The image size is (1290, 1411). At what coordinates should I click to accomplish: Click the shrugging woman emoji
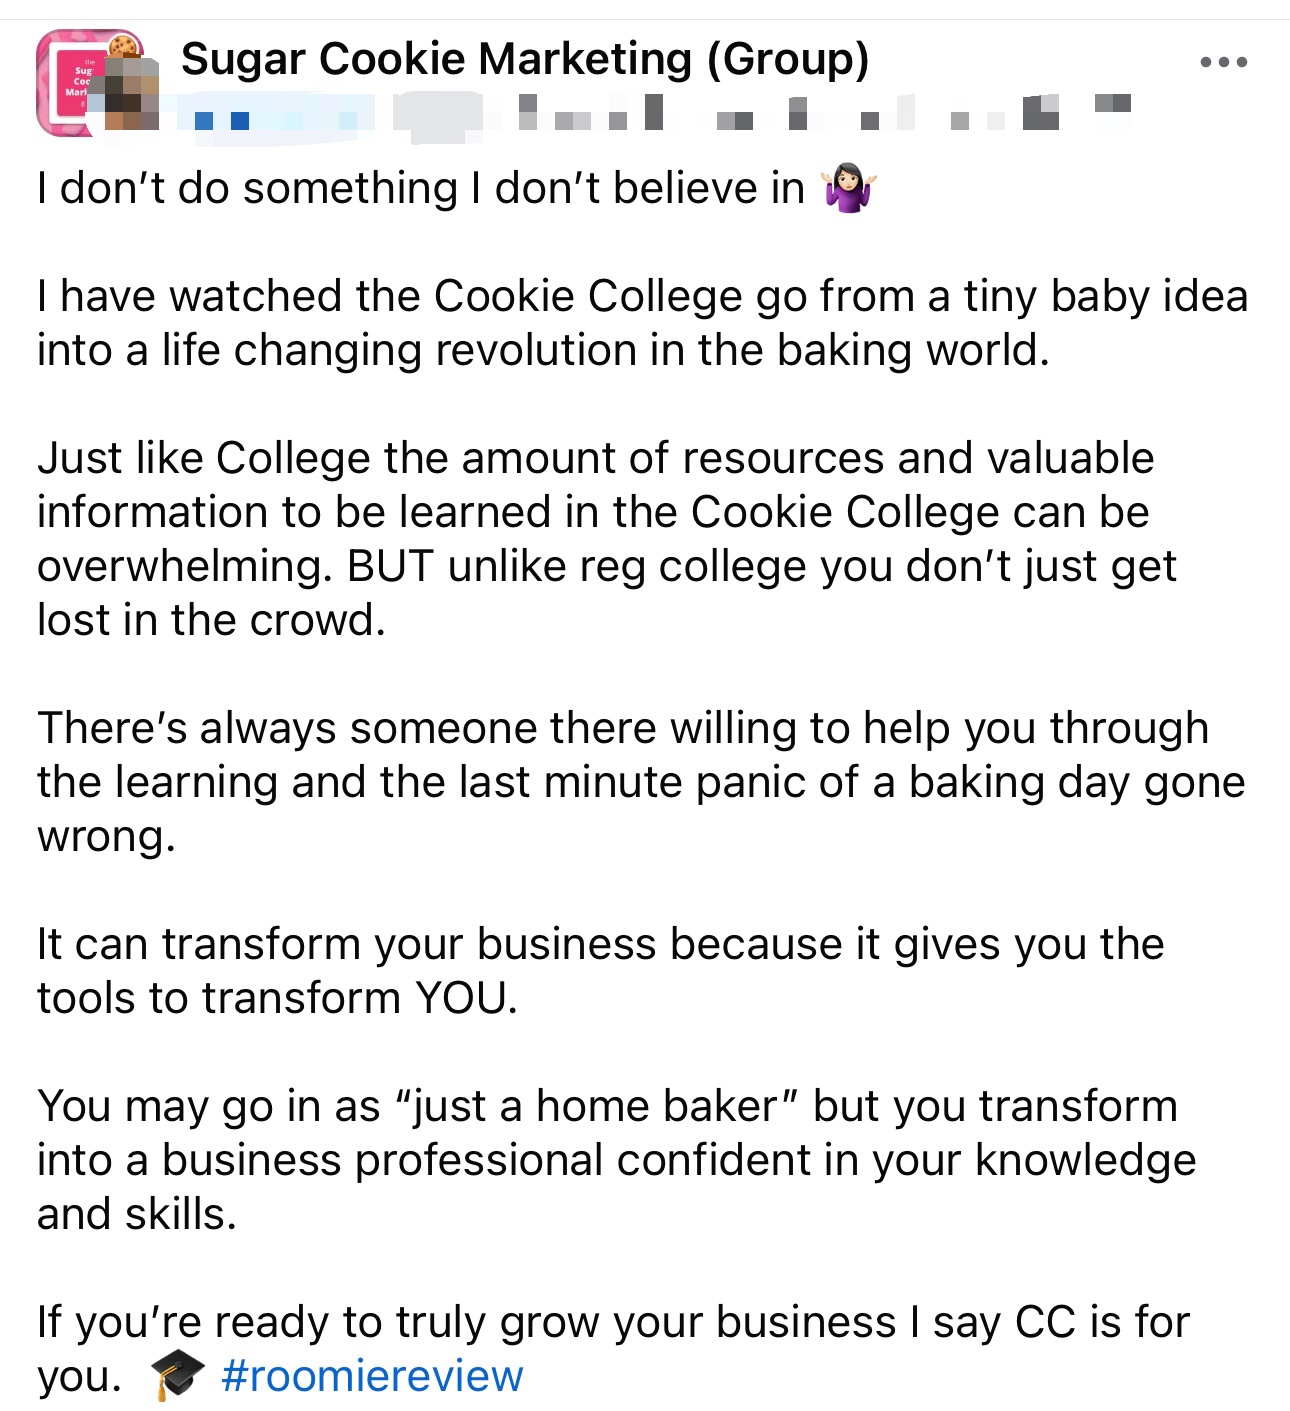[848, 189]
